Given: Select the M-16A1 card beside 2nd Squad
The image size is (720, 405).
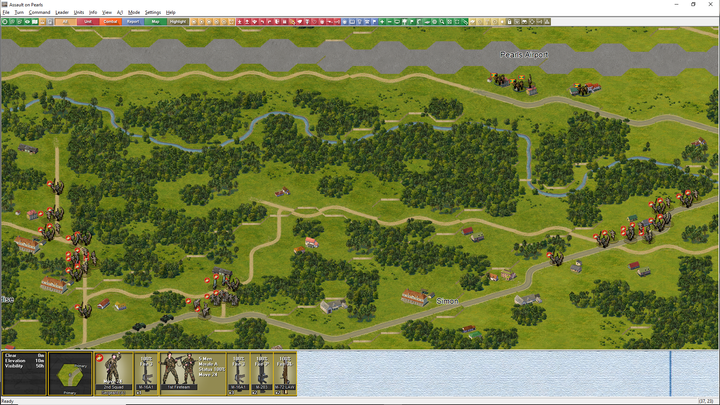Looking at the screenshot, I should (x=146, y=373).
